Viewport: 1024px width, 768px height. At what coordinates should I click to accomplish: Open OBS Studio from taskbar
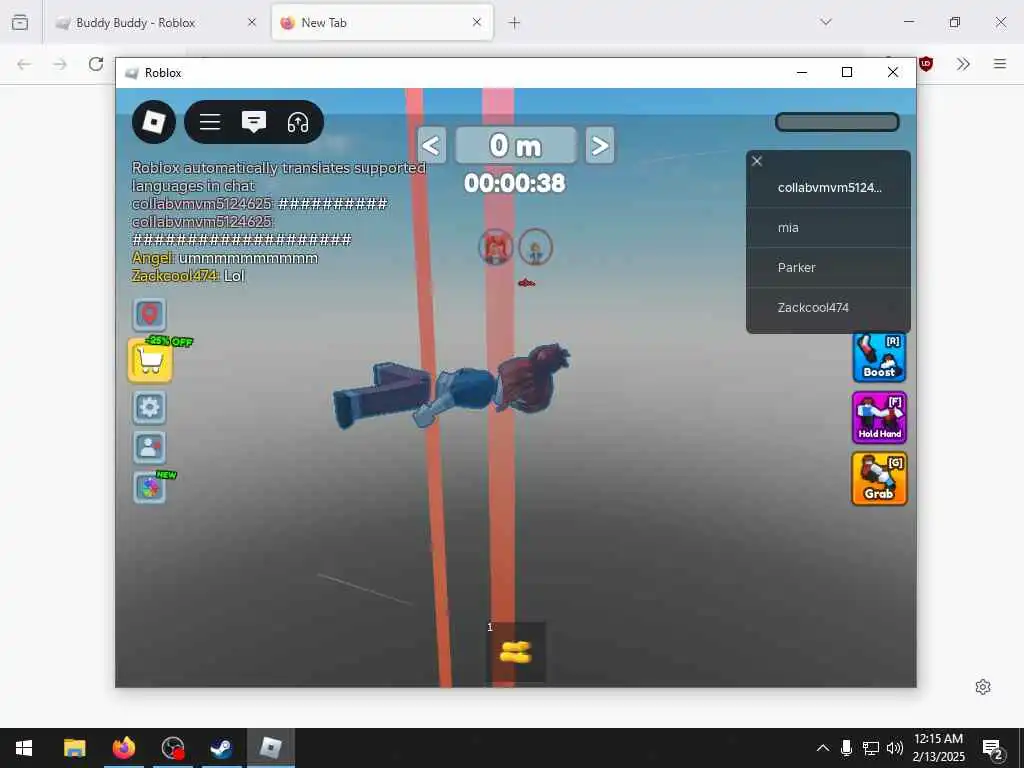point(173,748)
